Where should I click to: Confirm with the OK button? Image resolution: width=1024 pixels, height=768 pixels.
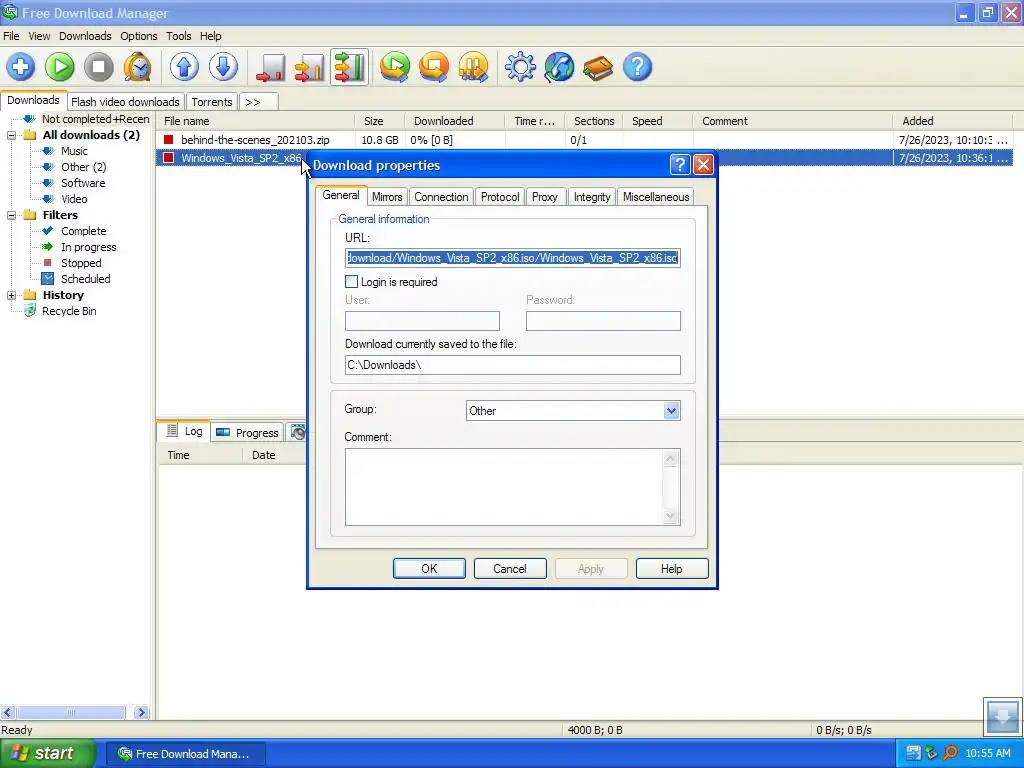(429, 569)
